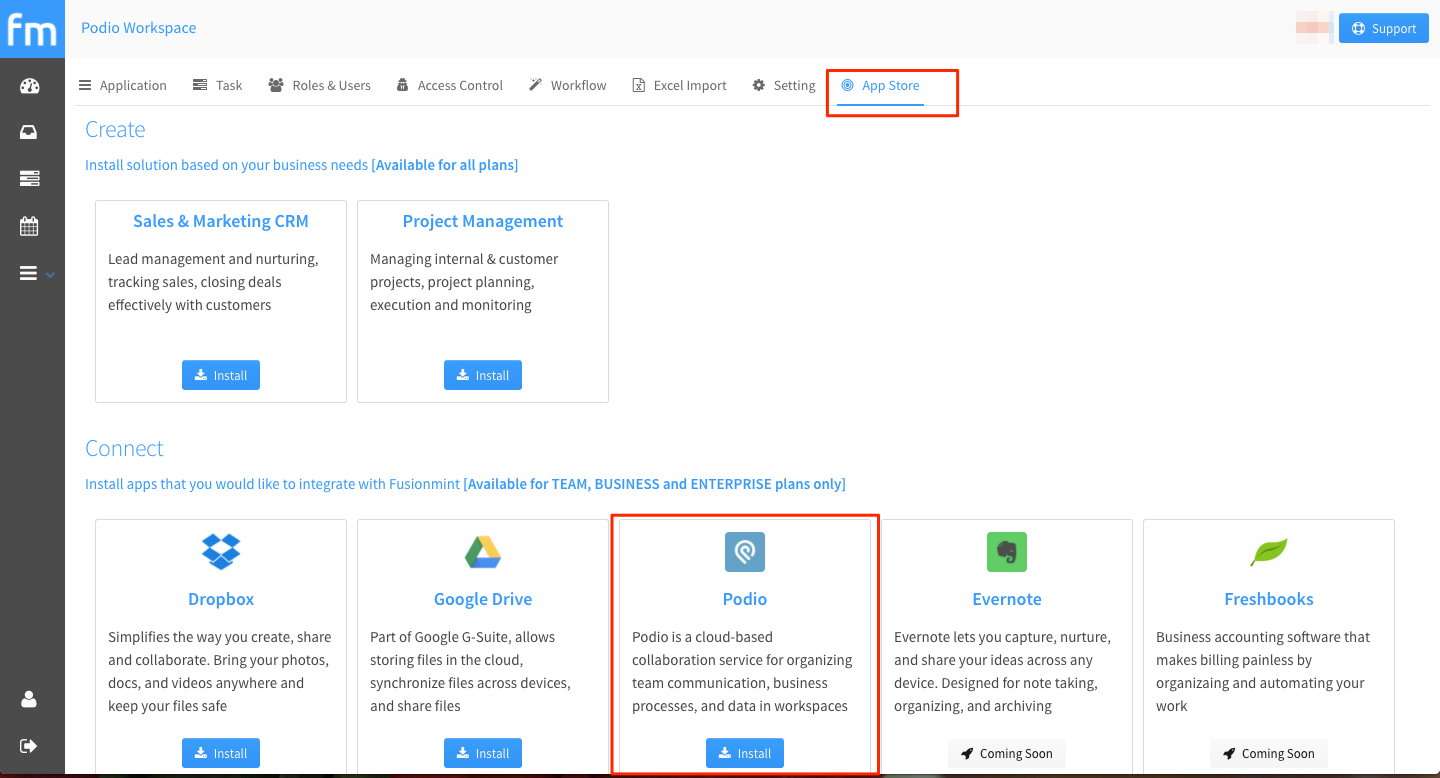This screenshot has width=1440, height=778.
Task: Open the Evernote title link
Action: point(1007,599)
